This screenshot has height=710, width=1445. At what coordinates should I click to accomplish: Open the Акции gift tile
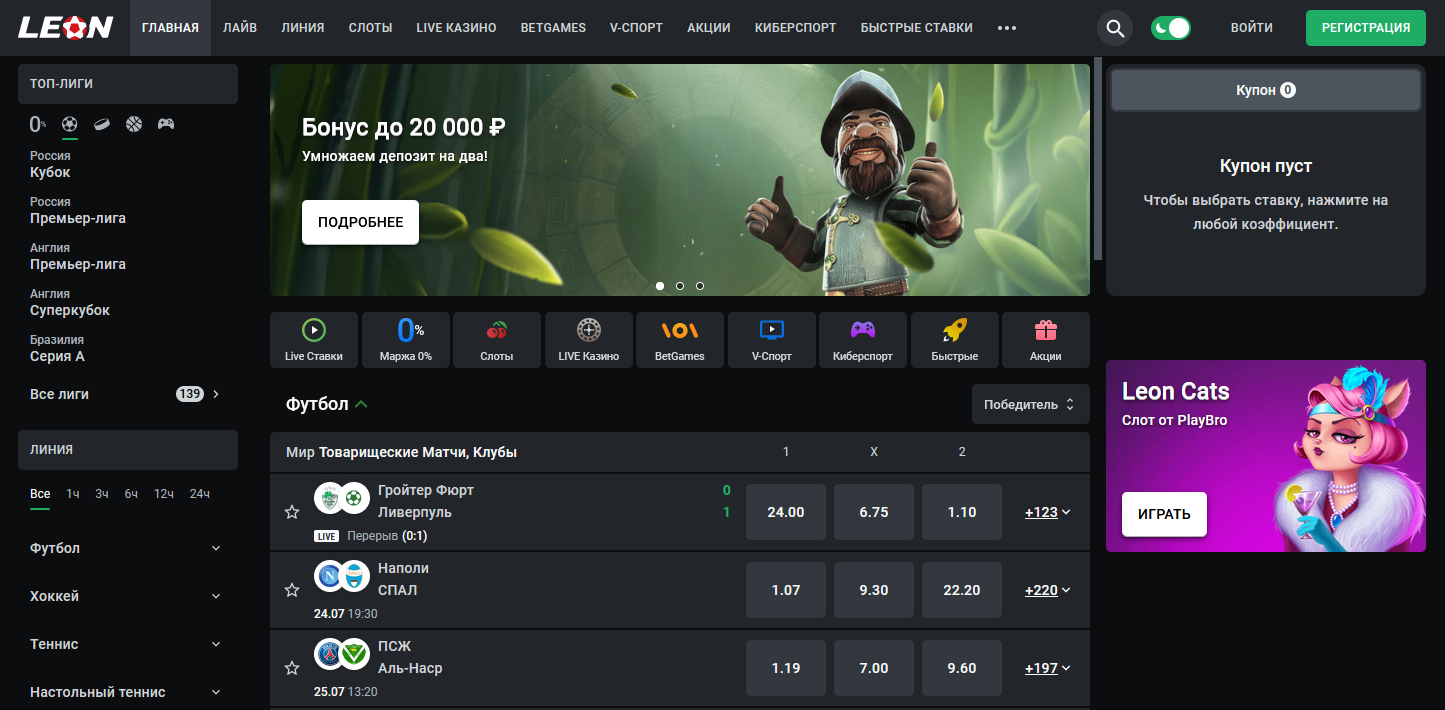[x=1046, y=340]
